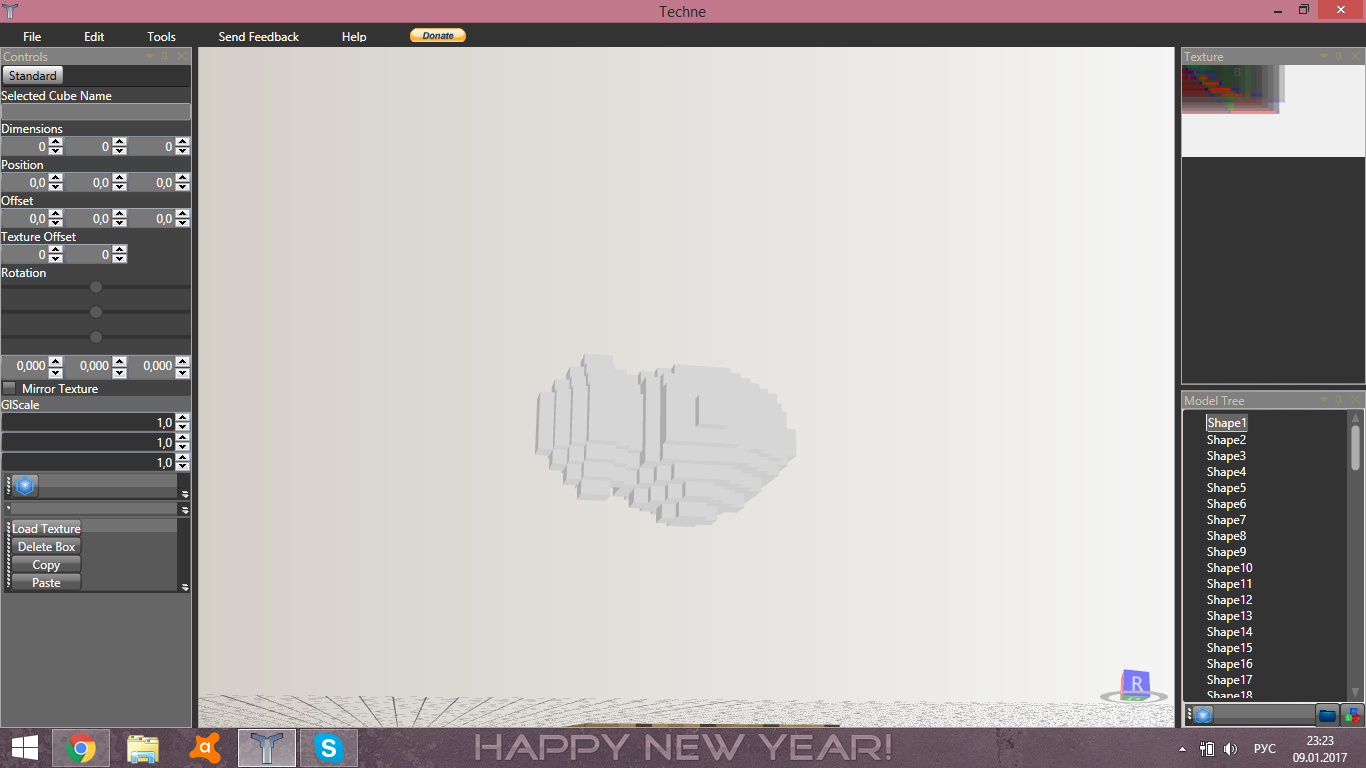Increase the first Position value
The image size is (1366, 768).
(x=55, y=178)
